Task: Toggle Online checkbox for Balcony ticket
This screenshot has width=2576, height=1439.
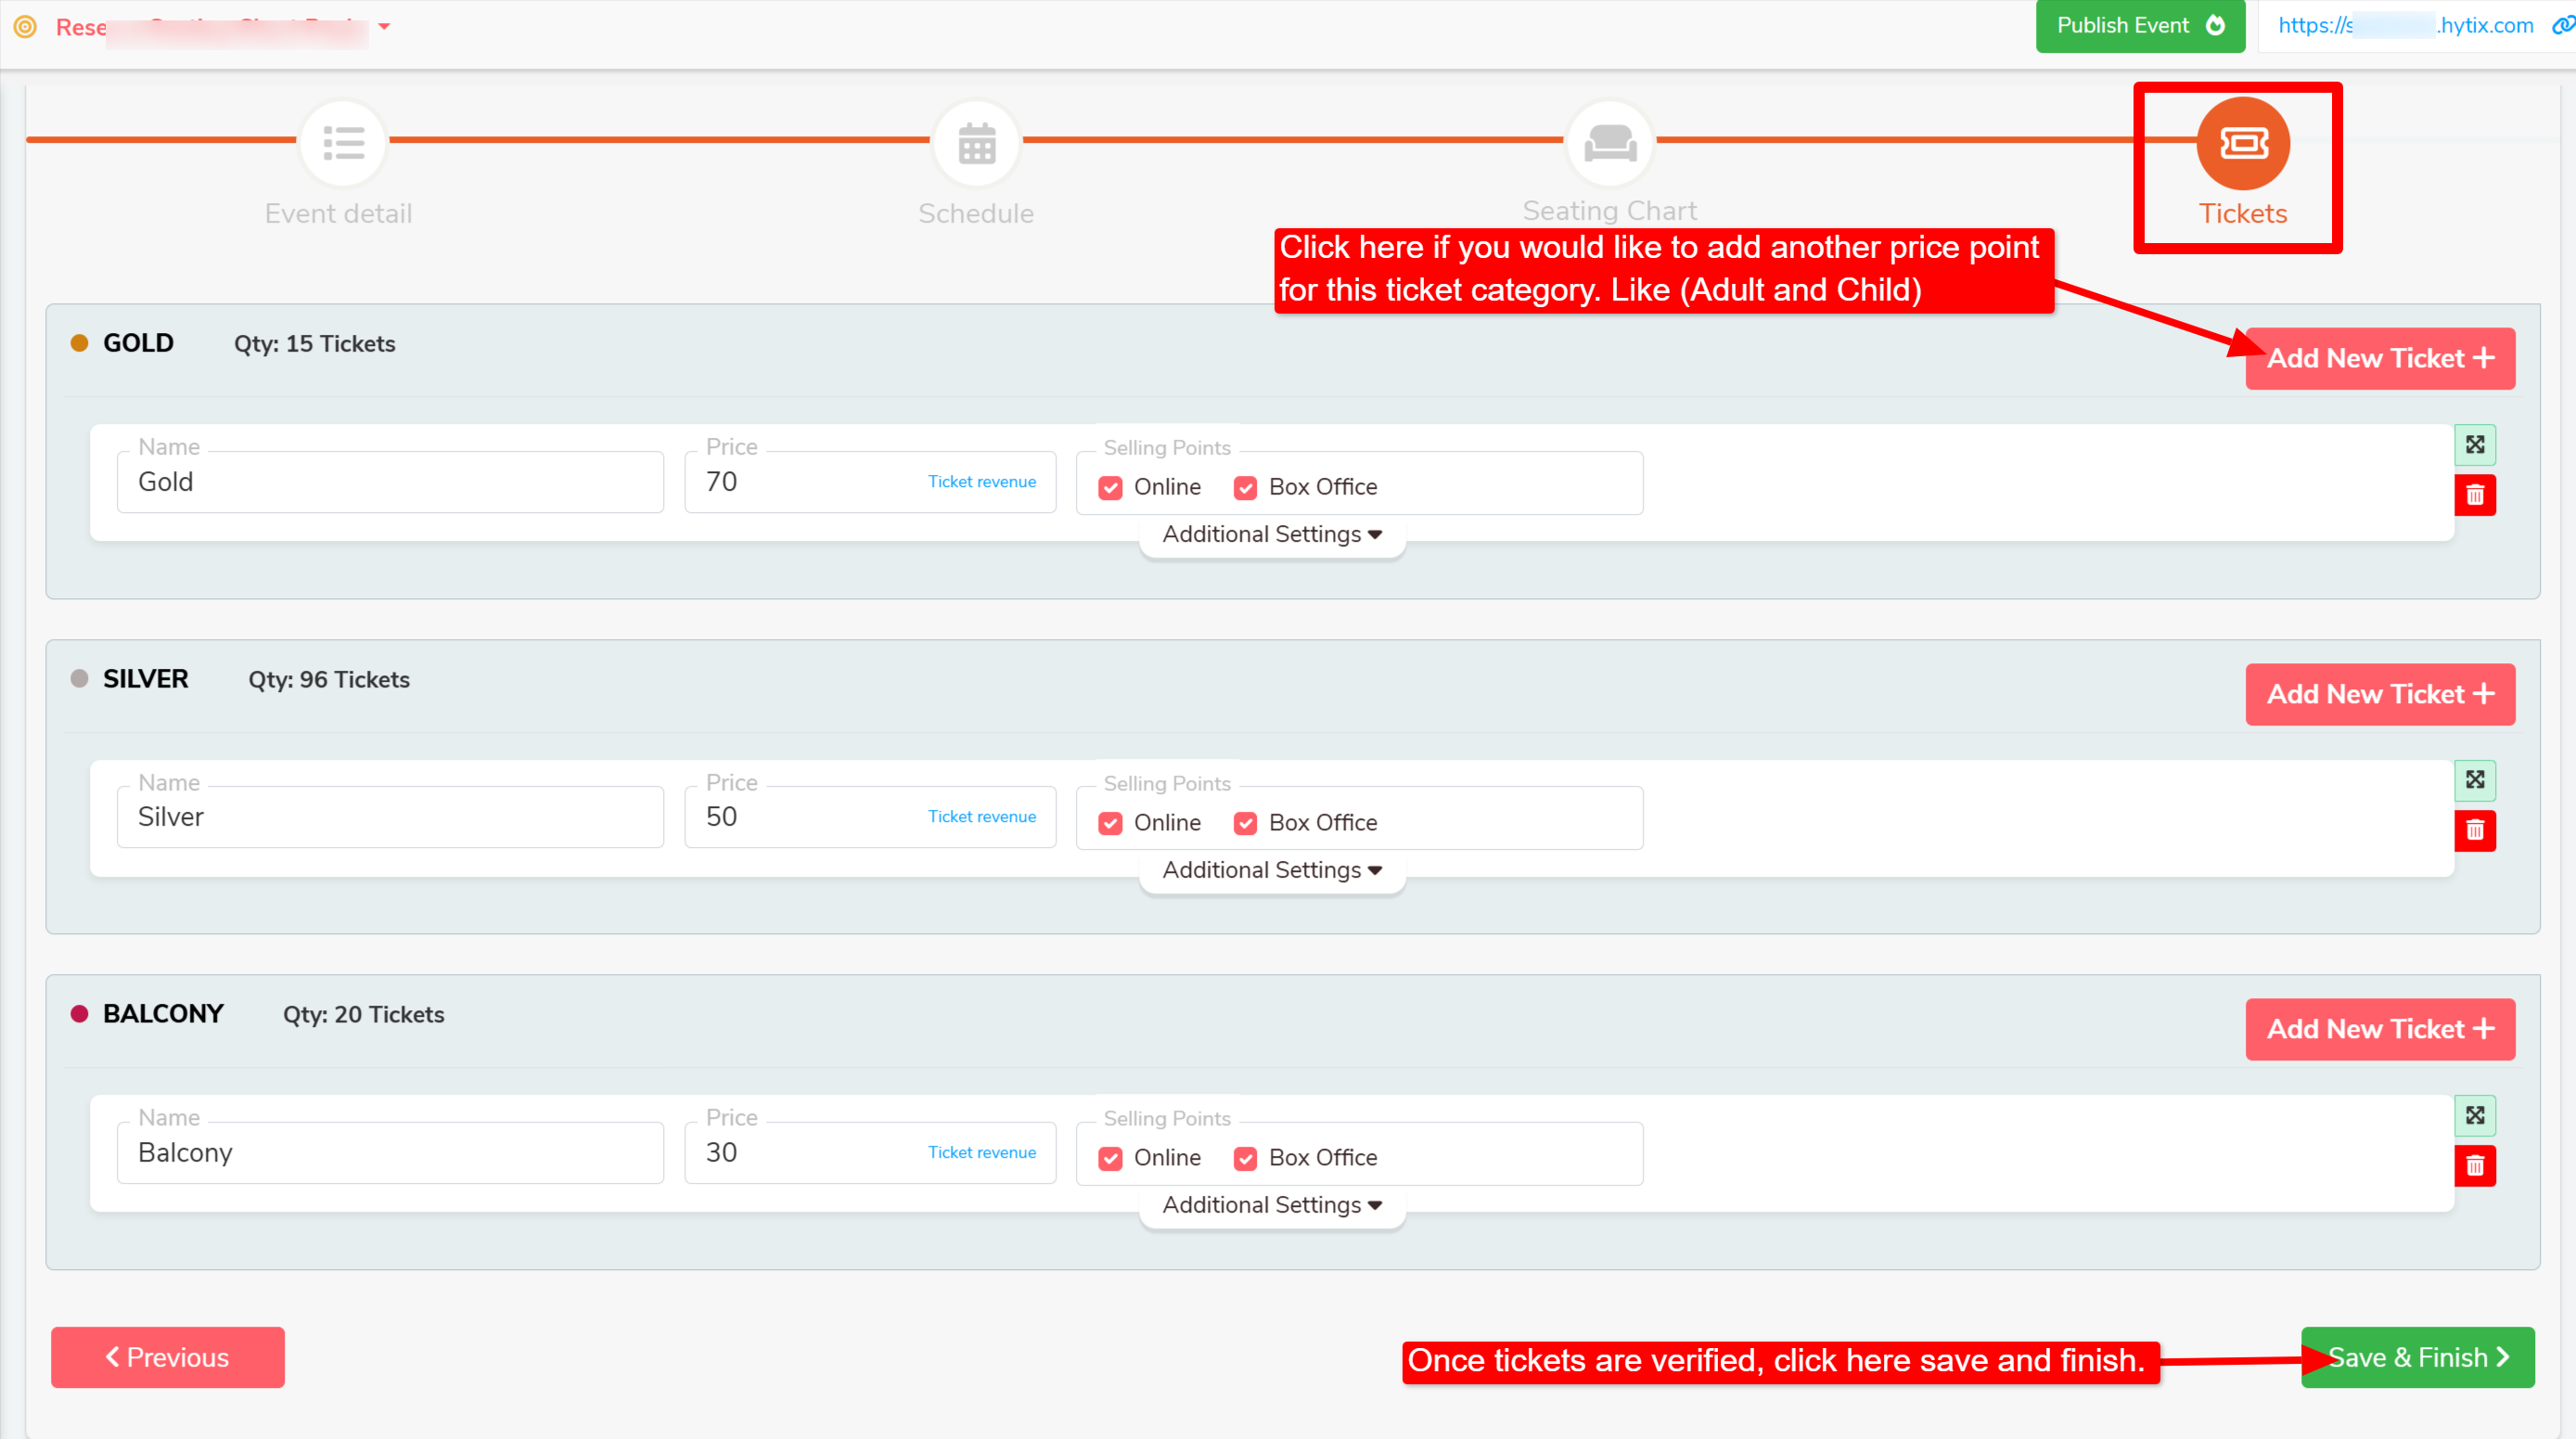Action: pyautogui.click(x=1110, y=1158)
